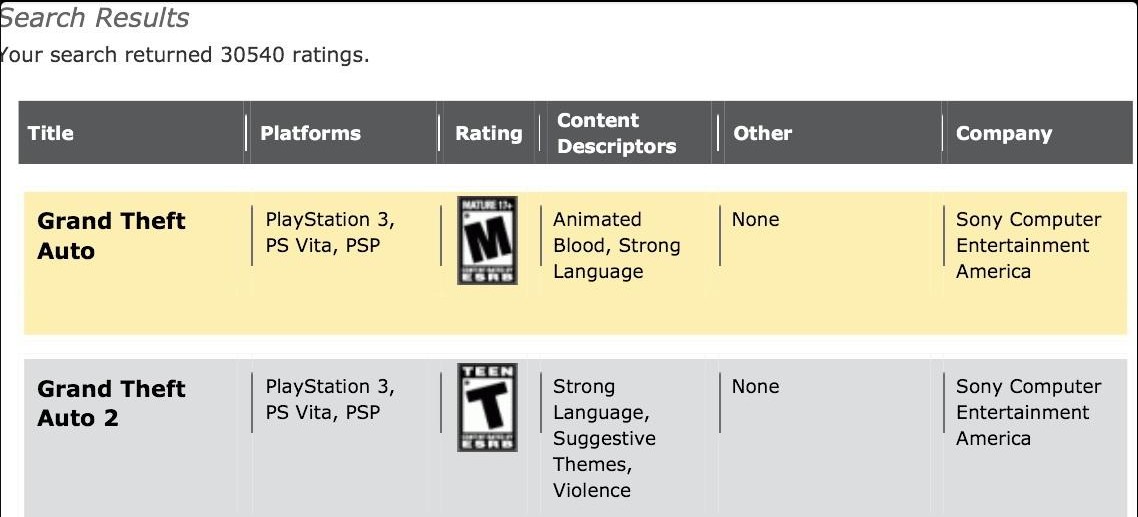Click the platforms listed for Grand Theft Auto
This screenshot has height=517, width=1138.
tap(329, 232)
